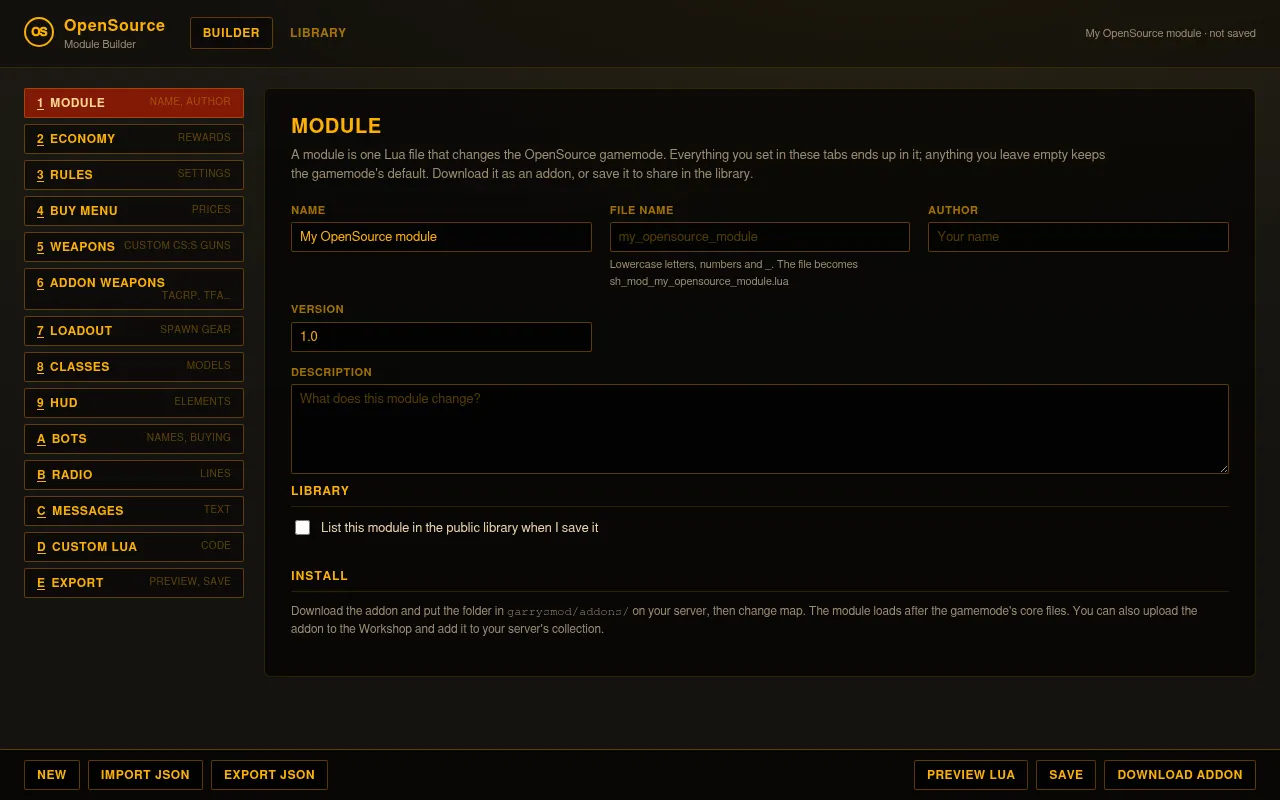The image size is (1280, 800).
Task: Click the sh_mod_my_opensource_module.lua filename hint
Action: point(699,282)
